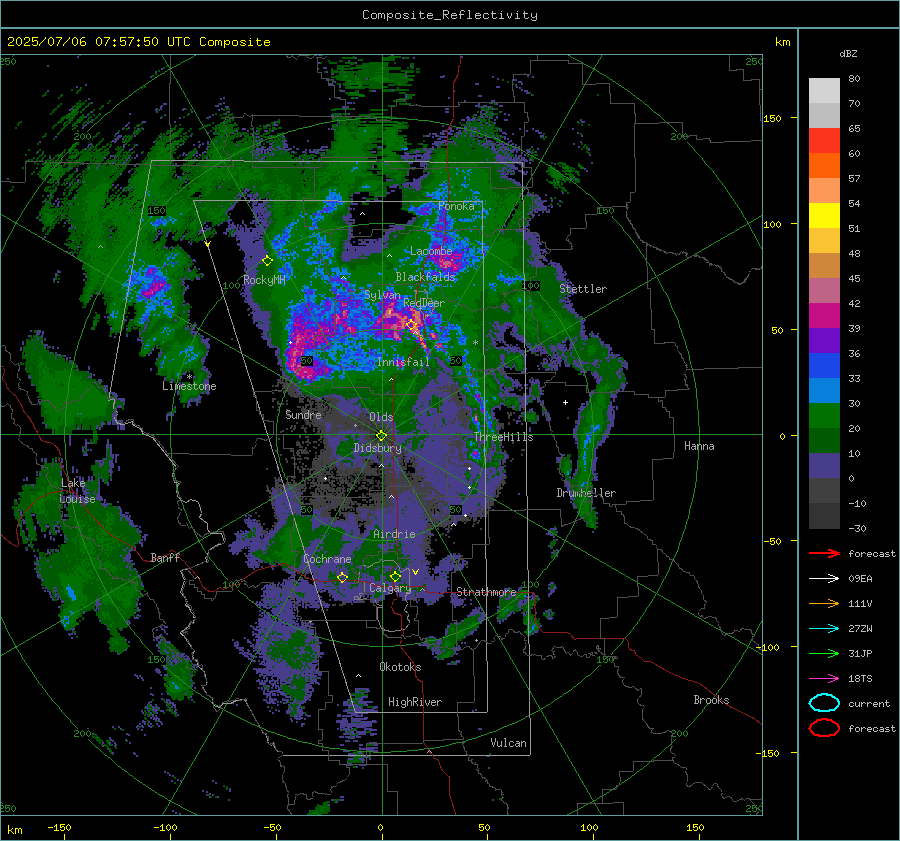Pick the 54 dBZ yellow swatch
The height and width of the screenshot is (841, 900).
click(x=824, y=215)
